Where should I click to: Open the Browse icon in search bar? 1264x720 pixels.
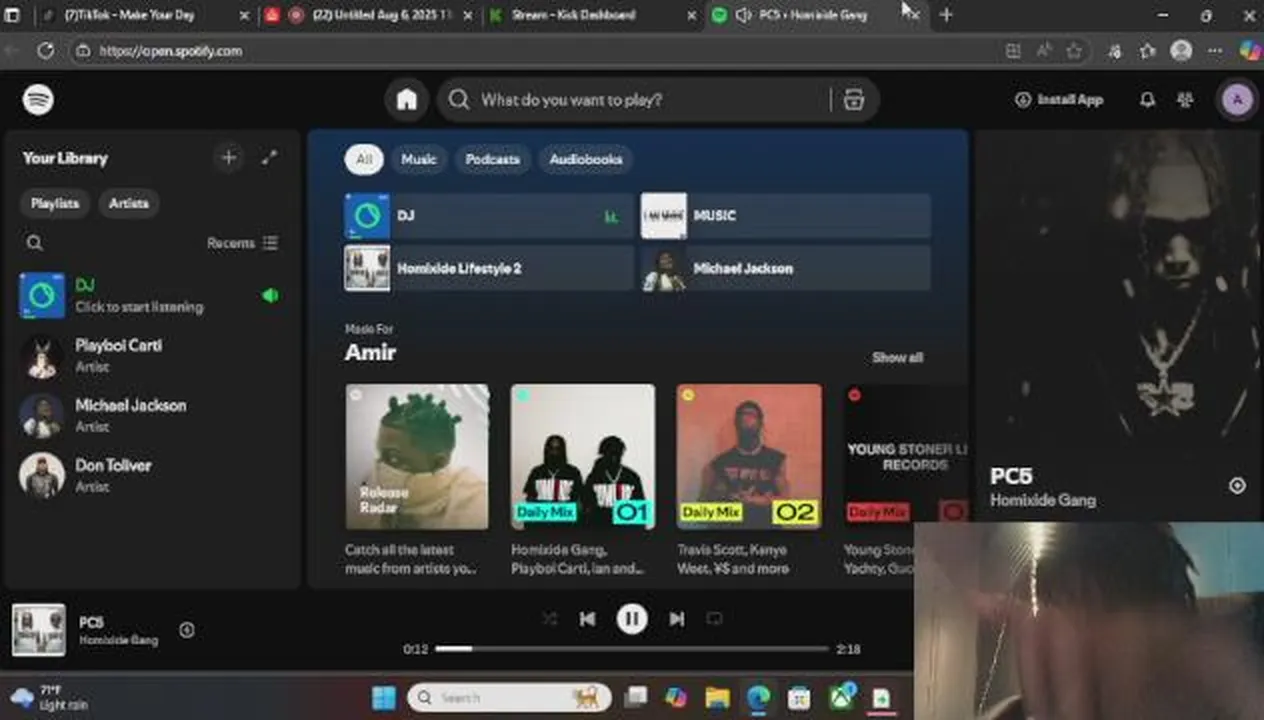pyautogui.click(x=853, y=100)
